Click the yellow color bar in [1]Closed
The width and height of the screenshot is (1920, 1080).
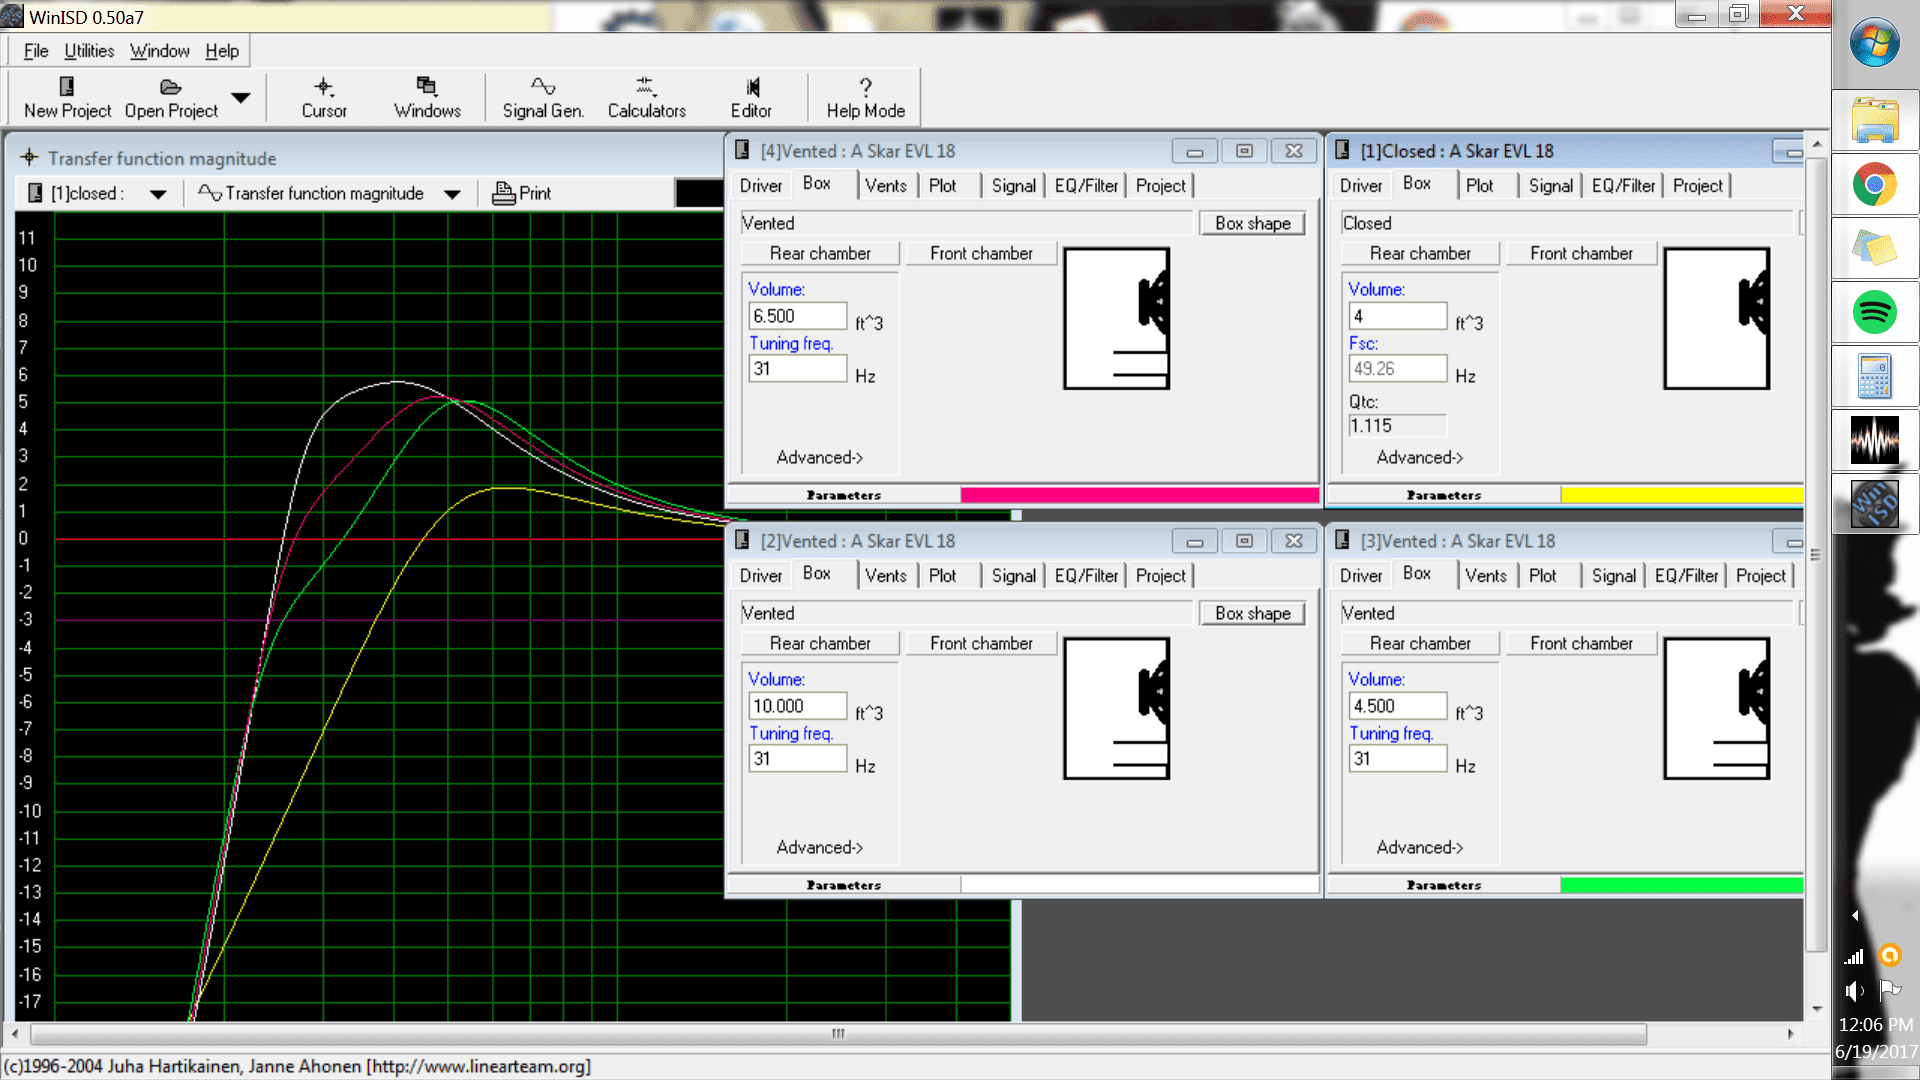pos(1682,495)
